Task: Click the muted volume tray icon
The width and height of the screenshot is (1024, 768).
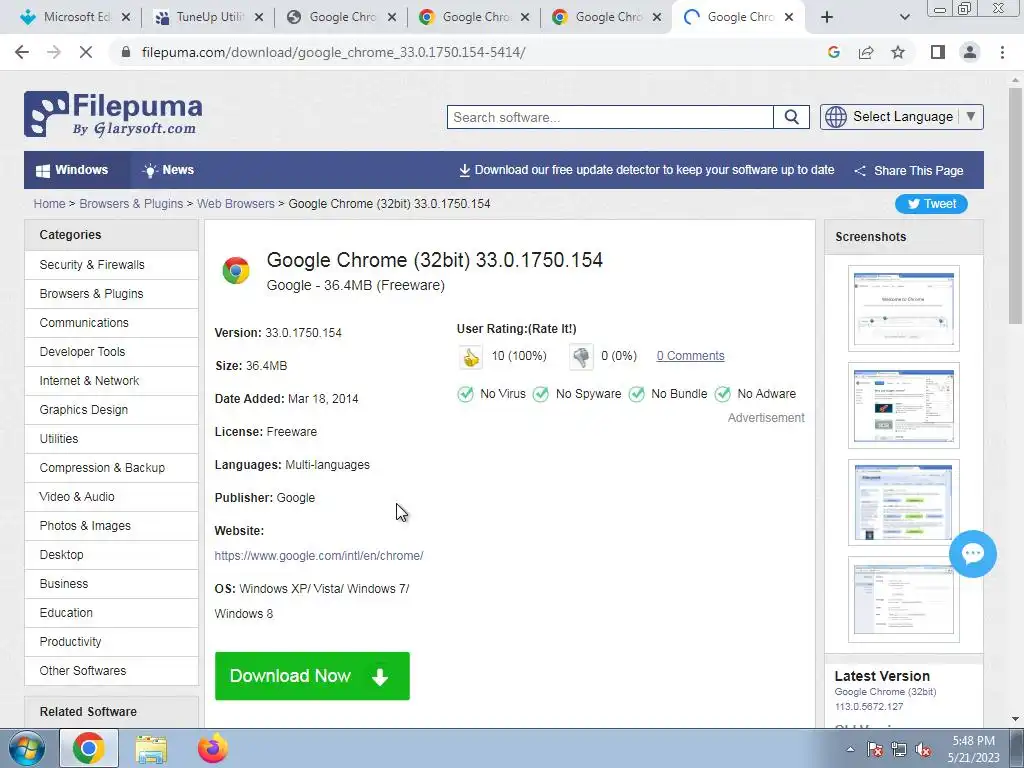Action: 923,750
